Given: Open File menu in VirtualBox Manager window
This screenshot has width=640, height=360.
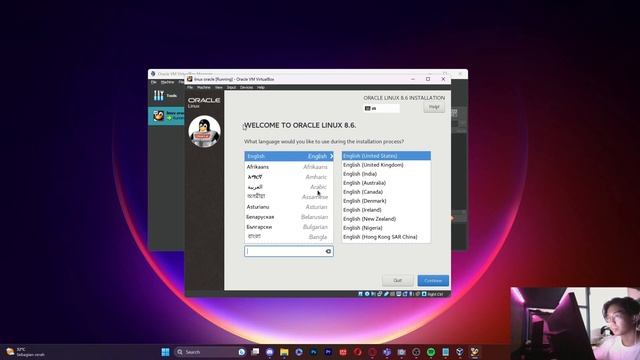Looking at the screenshot, I should pos(153,82).
